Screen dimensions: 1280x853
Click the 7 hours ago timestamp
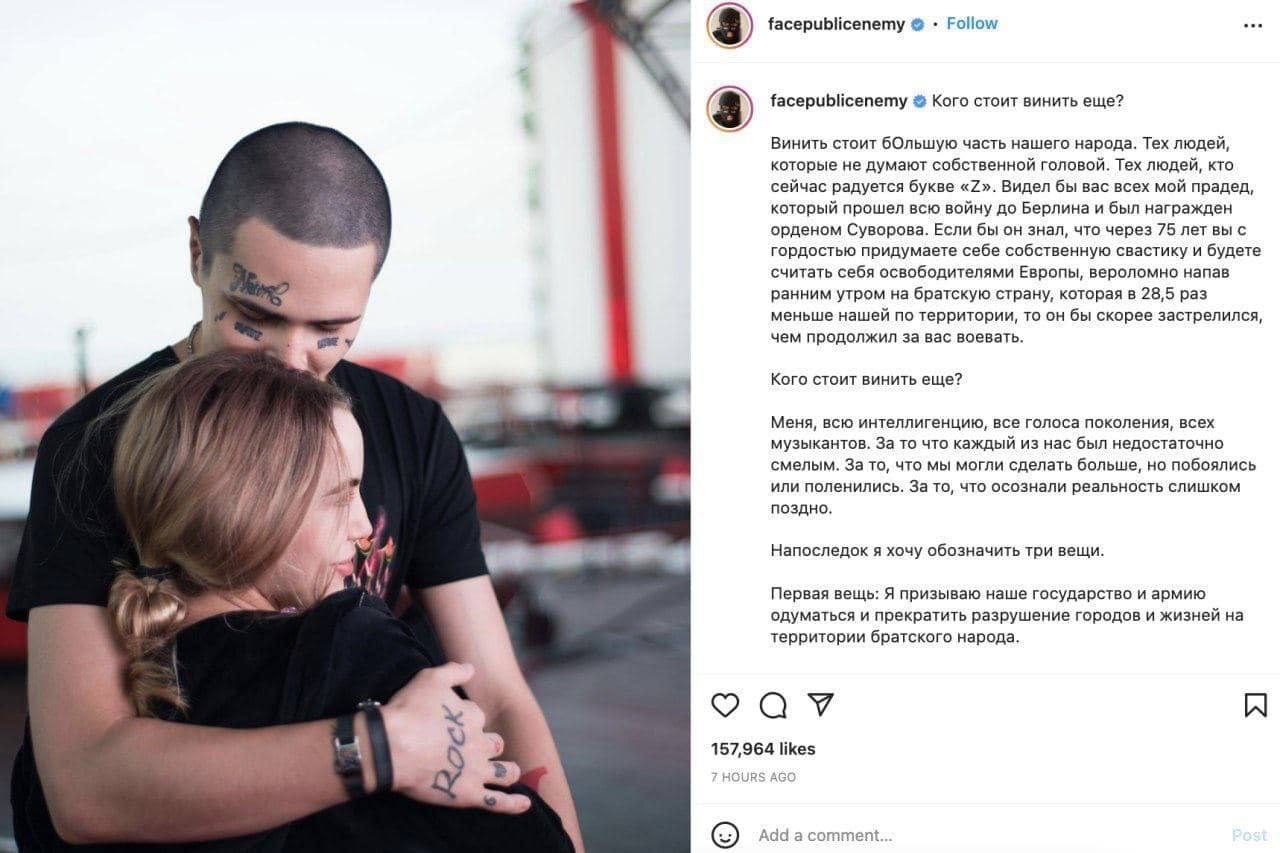(x=753, y=777)
